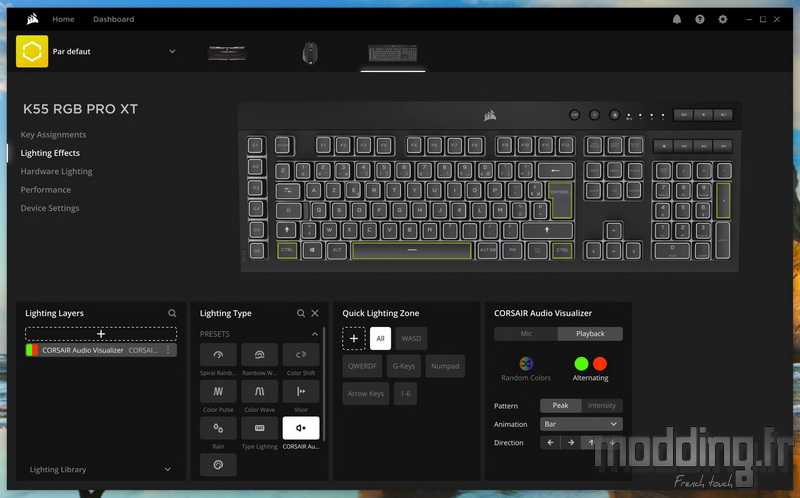The image size is (800, 498).
Task: Choose the Color Pulse preset
Action: (x=218, y=391)
